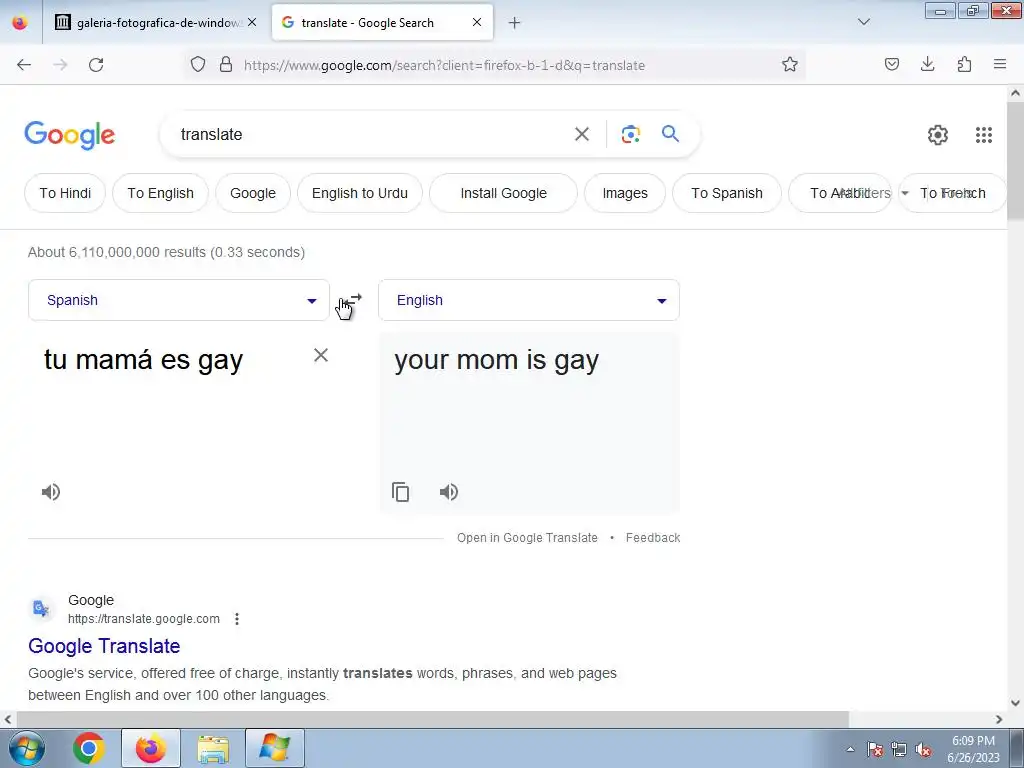Click the translate search input field
Viewport: 1024px width, 768px height.
(x=372, y=135)
